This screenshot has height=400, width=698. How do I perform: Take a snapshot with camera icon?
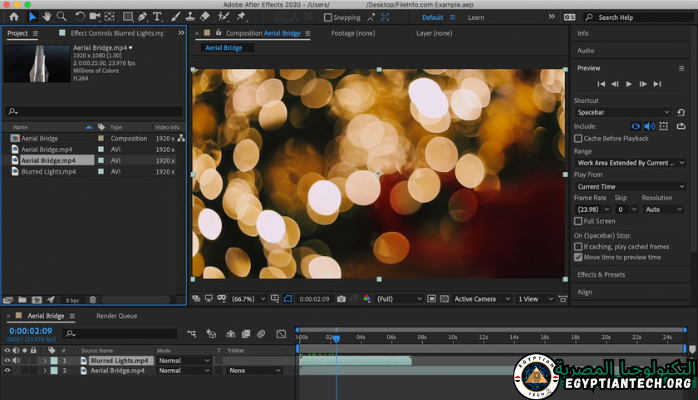click(341, 299)
